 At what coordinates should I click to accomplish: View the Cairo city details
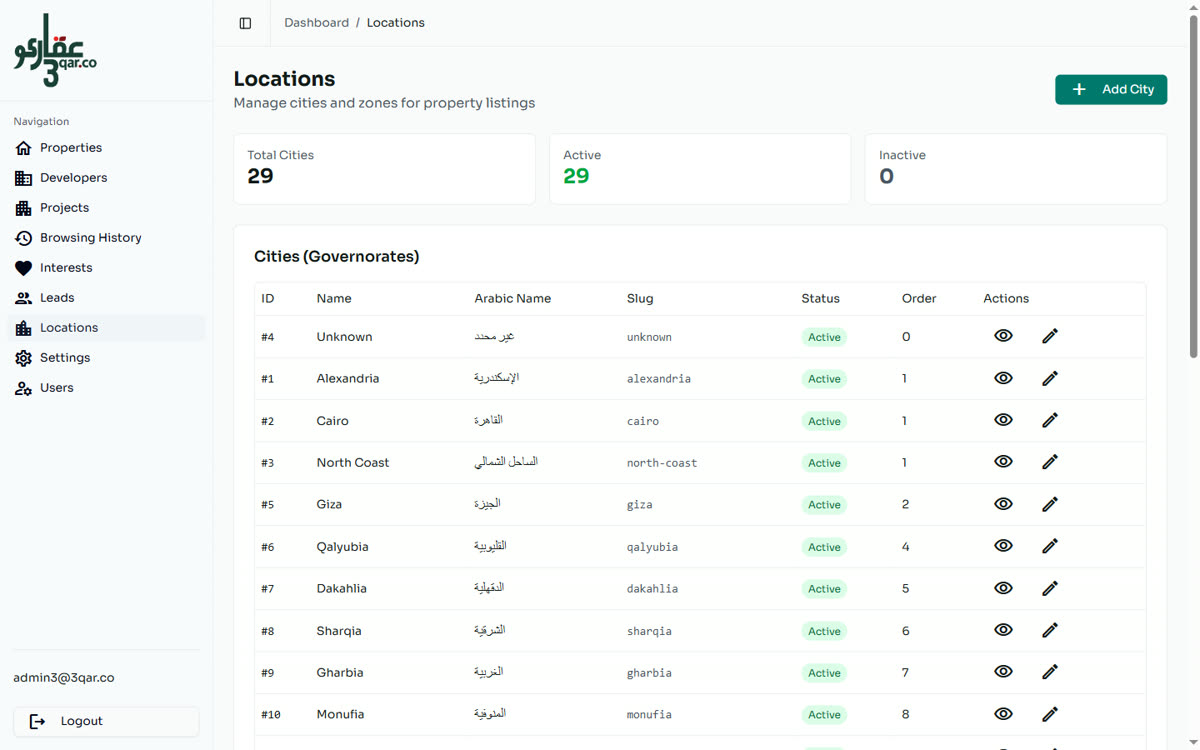tap(1003, 420)
